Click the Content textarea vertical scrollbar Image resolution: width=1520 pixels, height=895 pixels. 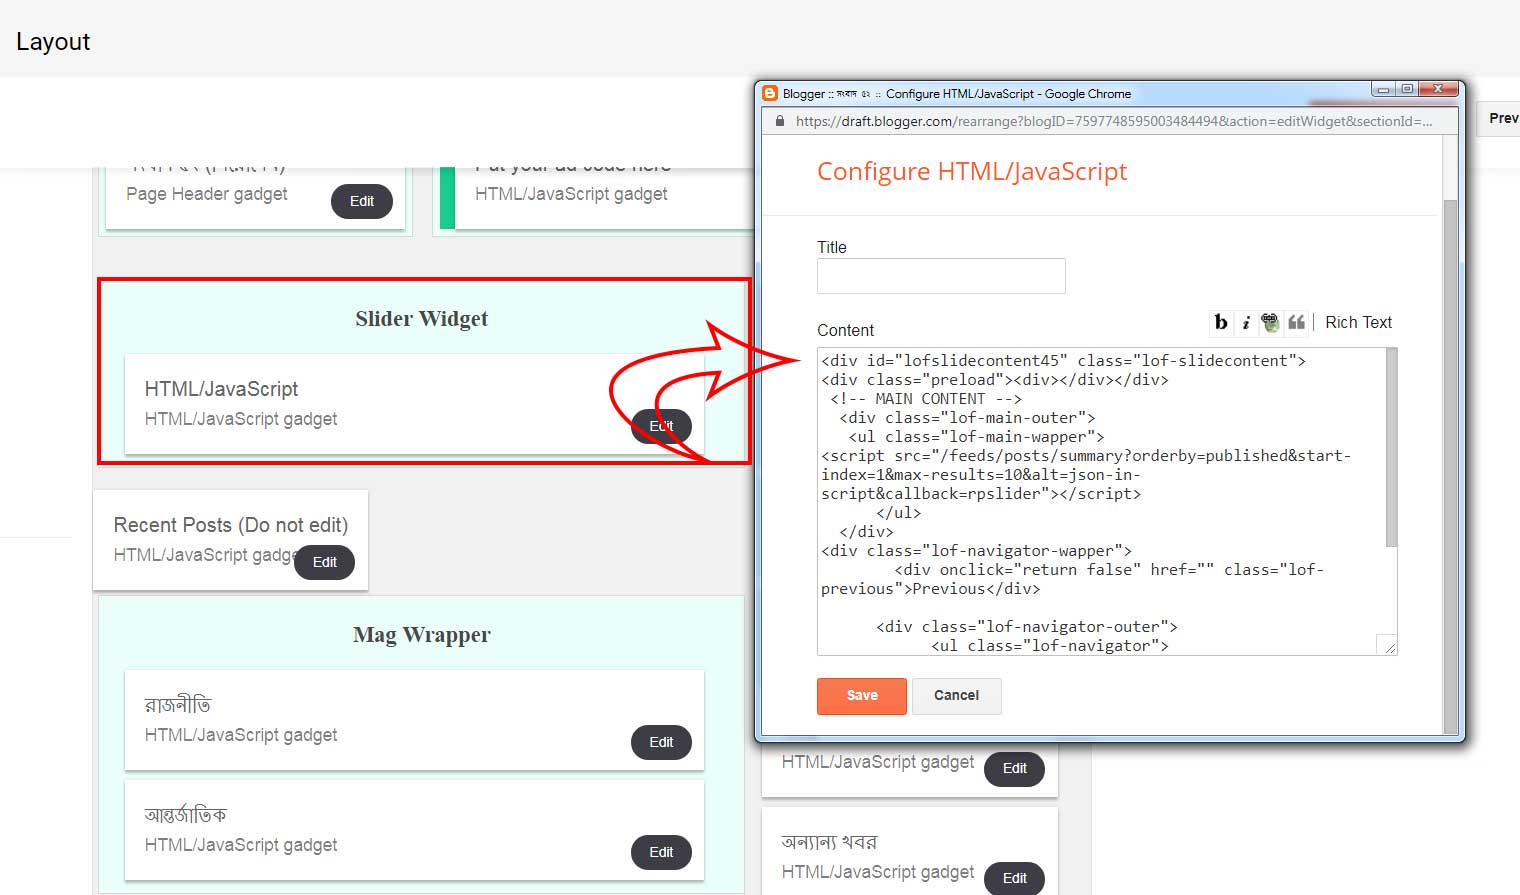[1391, 448]
